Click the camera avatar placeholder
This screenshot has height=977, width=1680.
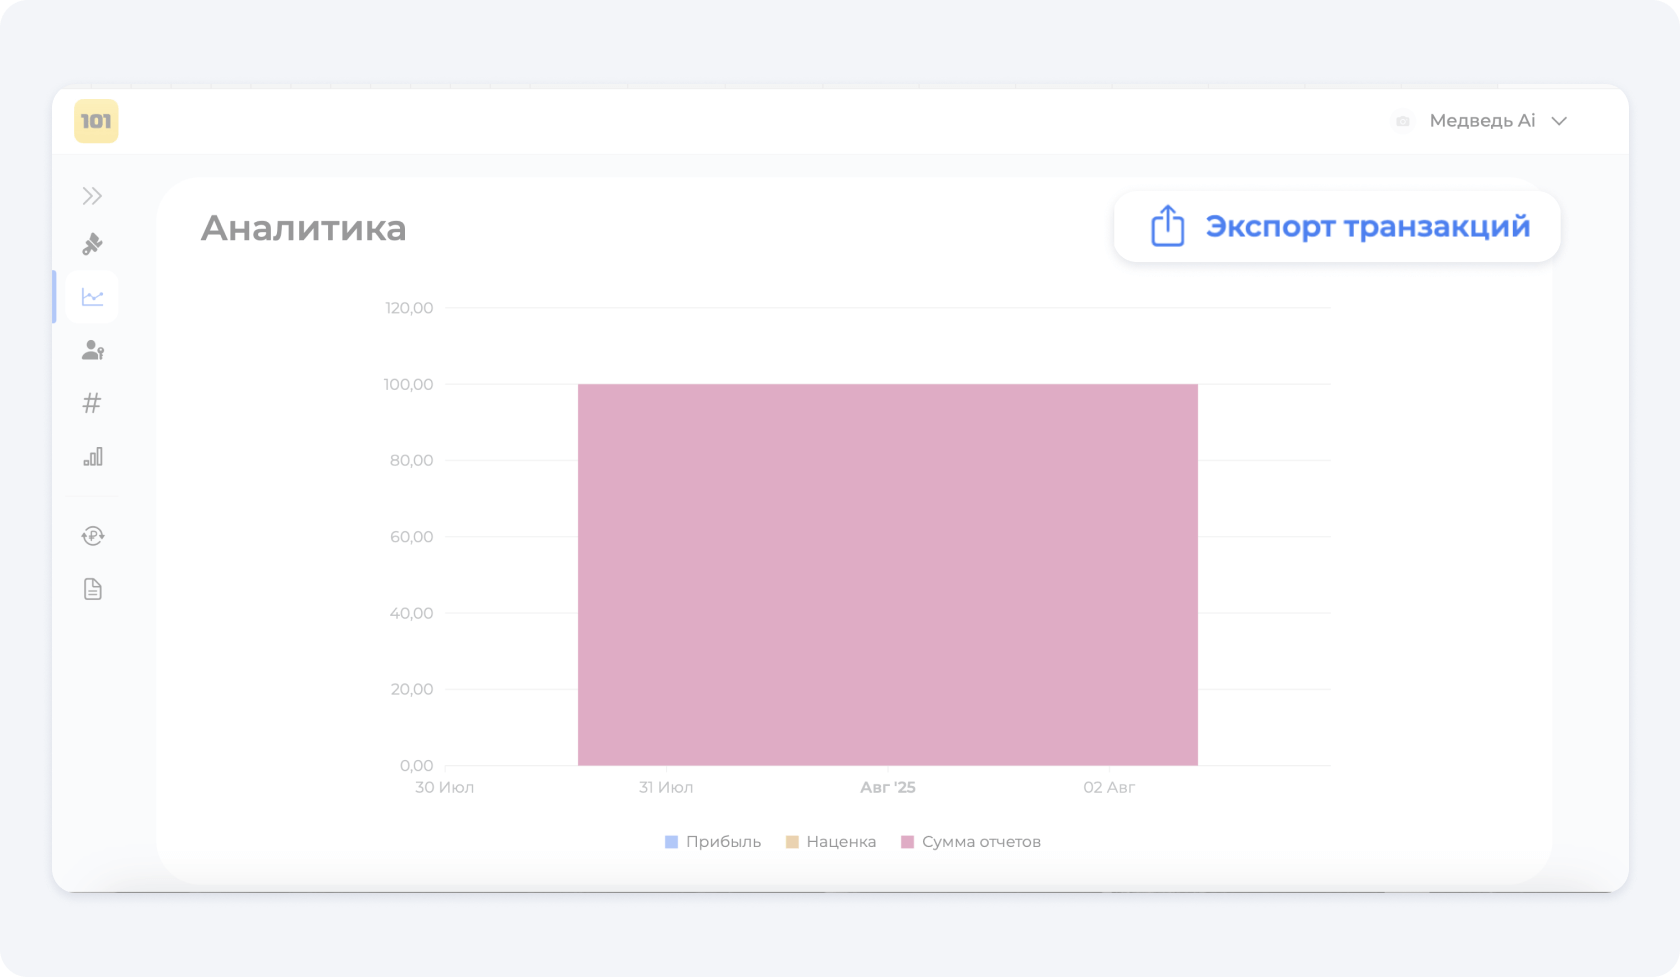1403,121
